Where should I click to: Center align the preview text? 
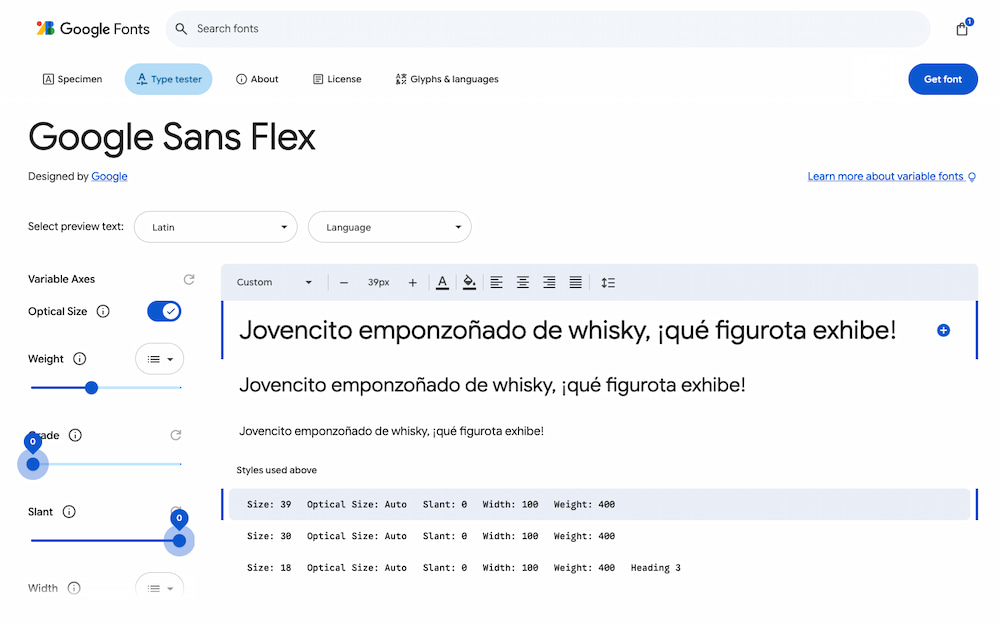(522, 283)
